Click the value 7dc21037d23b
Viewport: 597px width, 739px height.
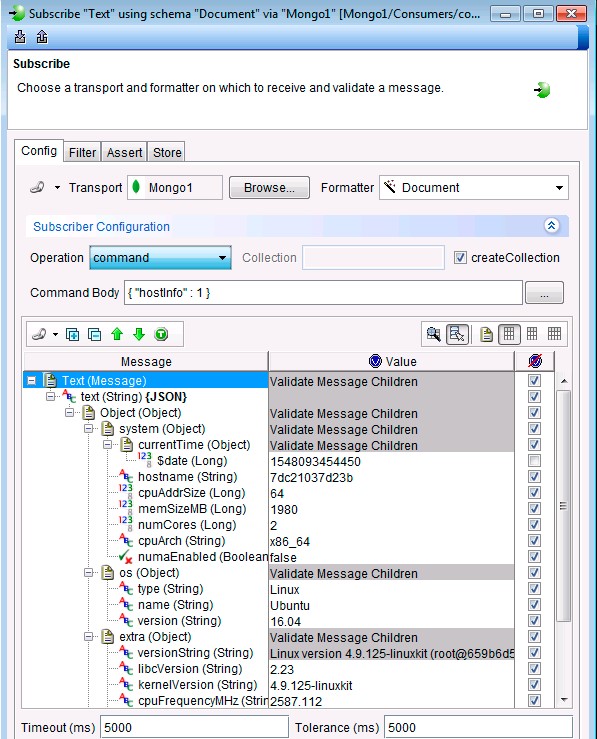pyautogui.click(x=311, y=478)
